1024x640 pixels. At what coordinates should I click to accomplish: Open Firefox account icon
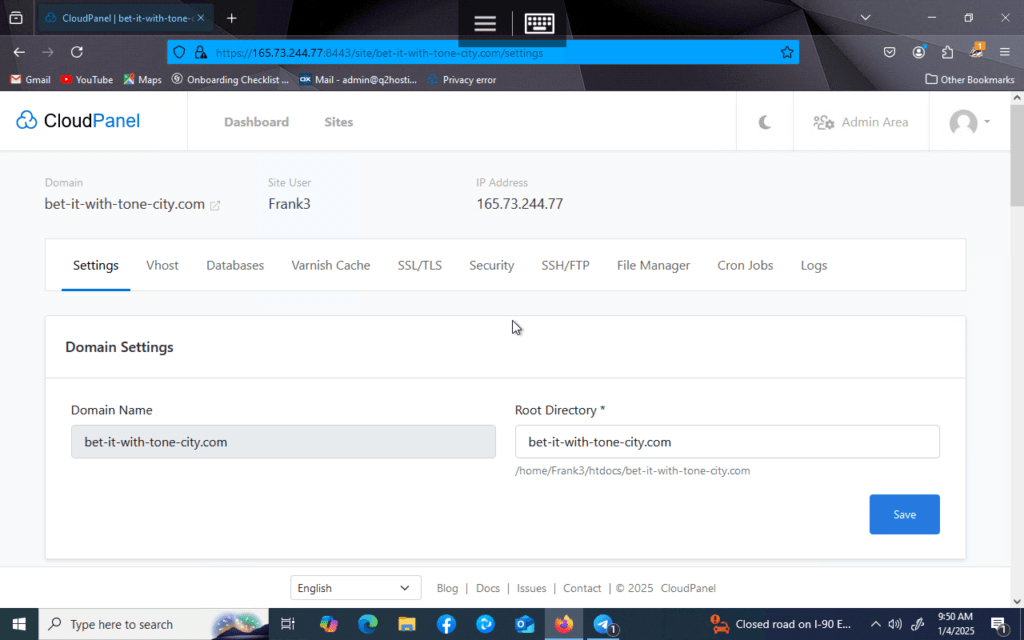[918, 52]
